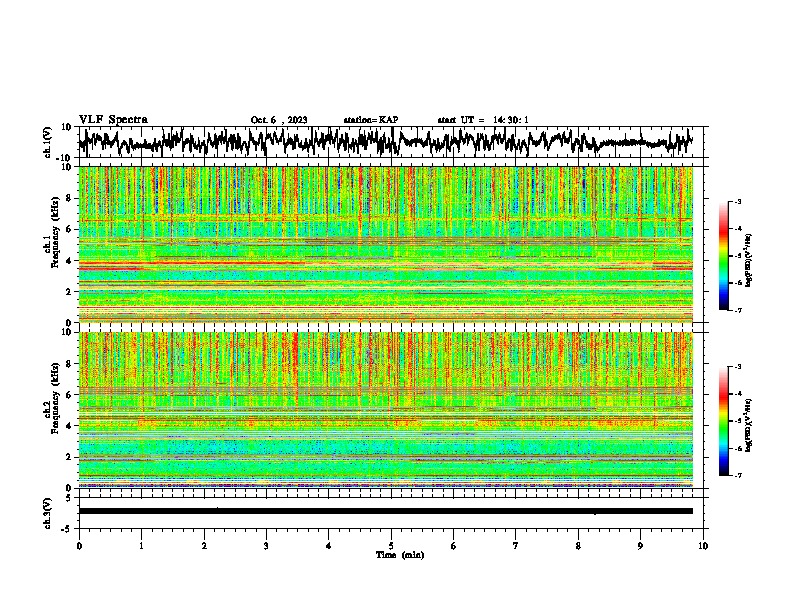Viewport: 792px width, 612px height.
Task: Click the "ch.3(V)" axis label
Action: 48,513
